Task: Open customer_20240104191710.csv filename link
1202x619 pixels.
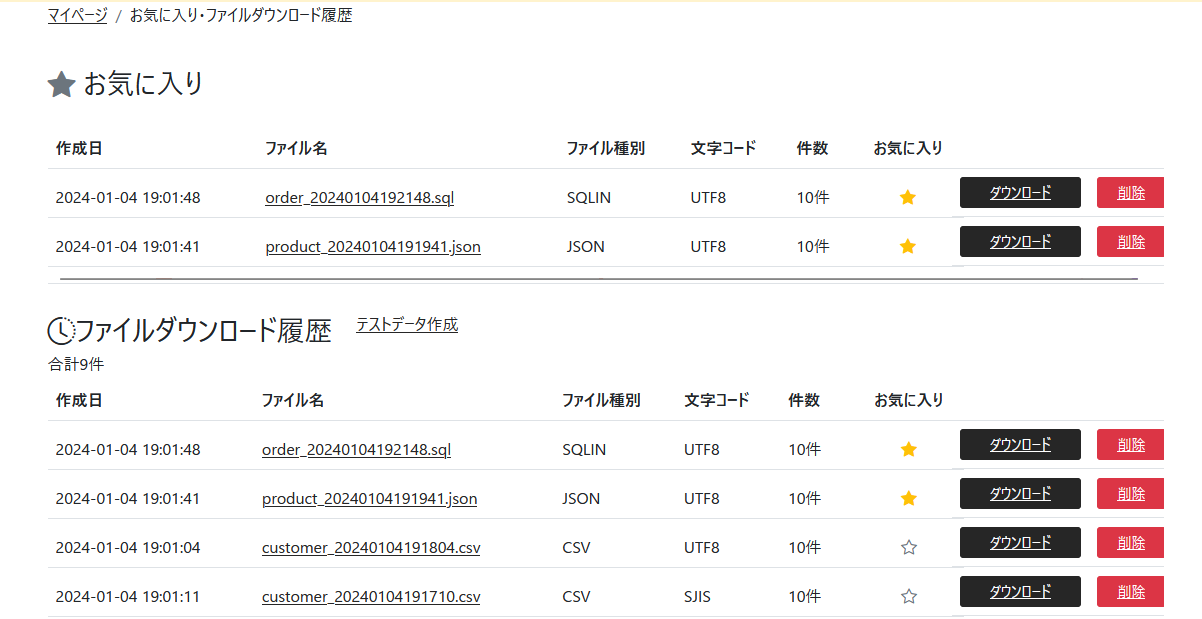Action: pos(371,597)
